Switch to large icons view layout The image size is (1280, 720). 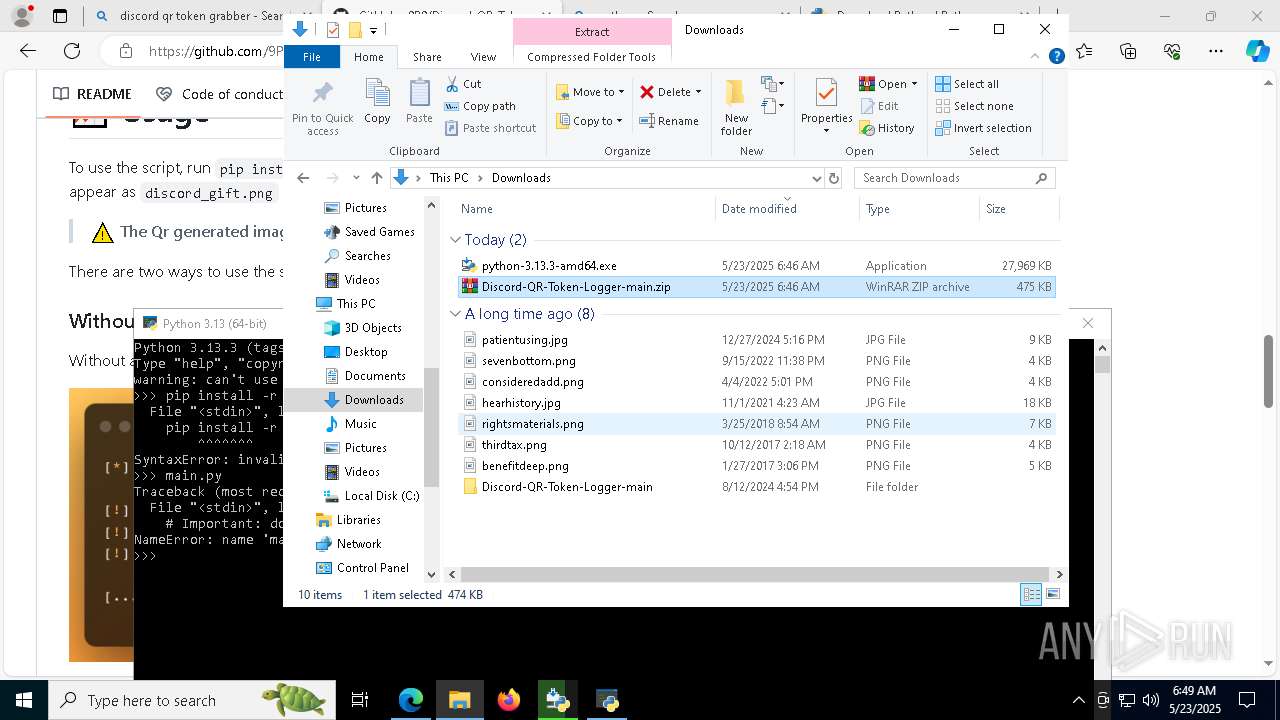click(x=1052, y=595)
